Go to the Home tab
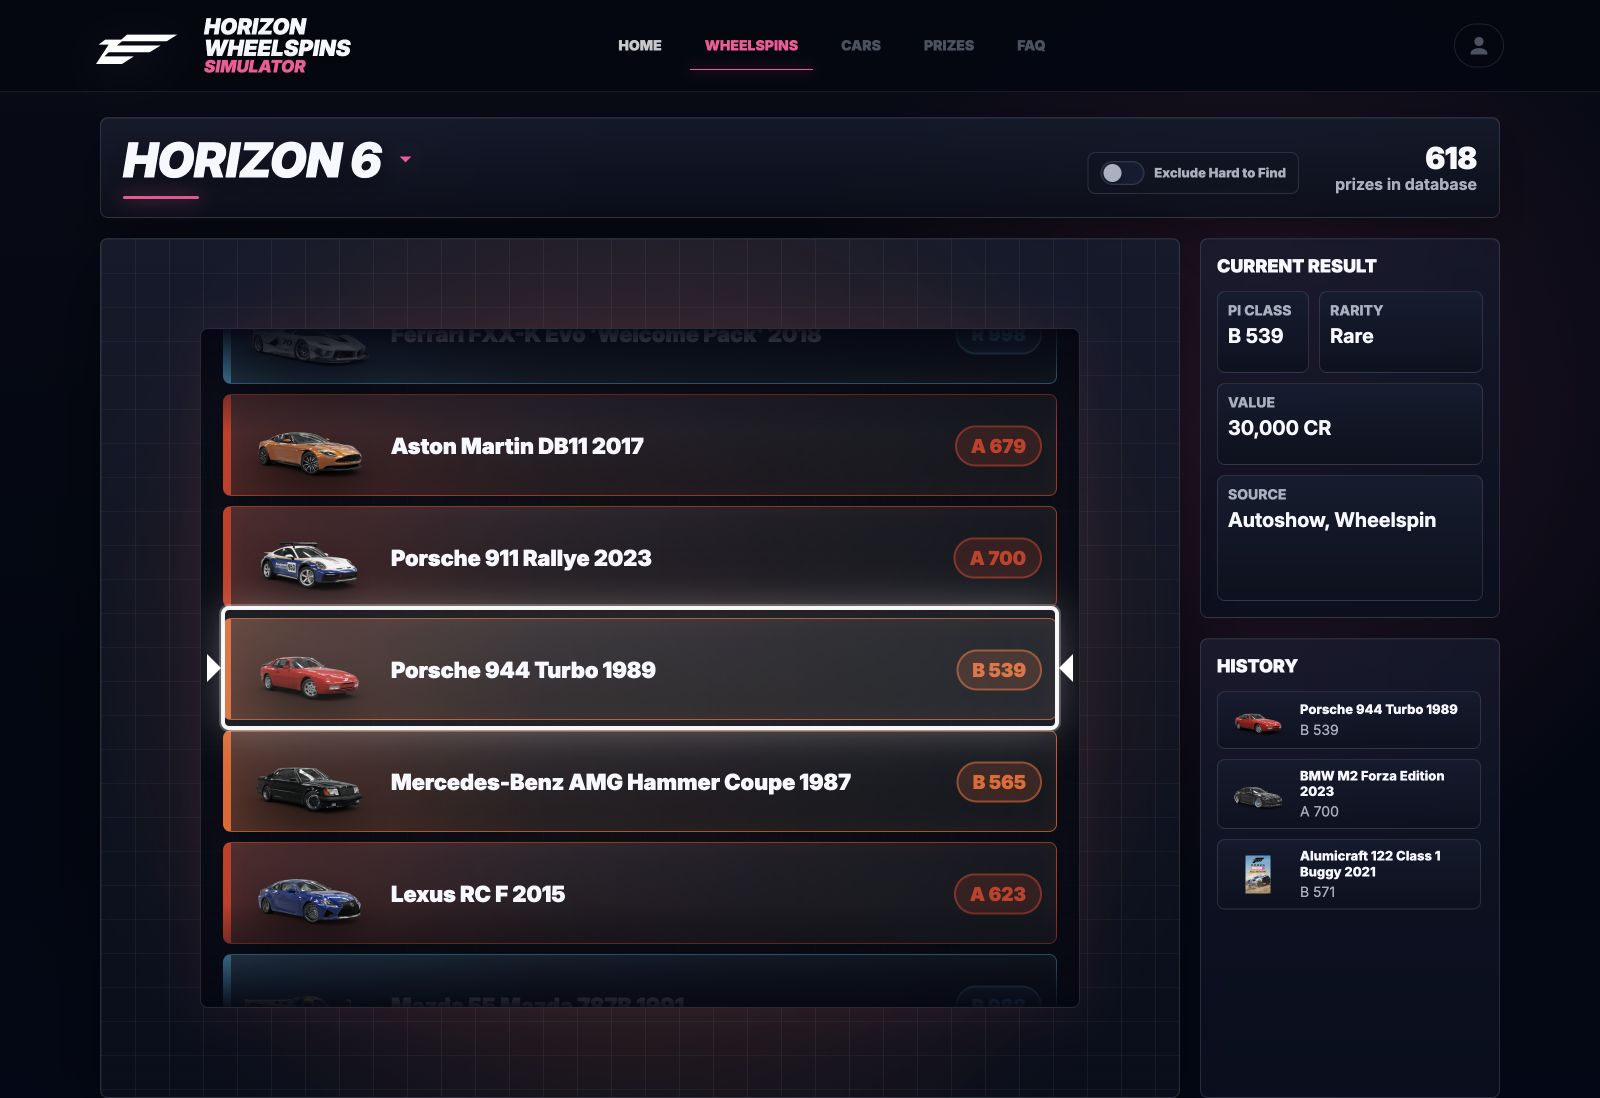The image size is (1600, 1098). [x=640, y=45]
